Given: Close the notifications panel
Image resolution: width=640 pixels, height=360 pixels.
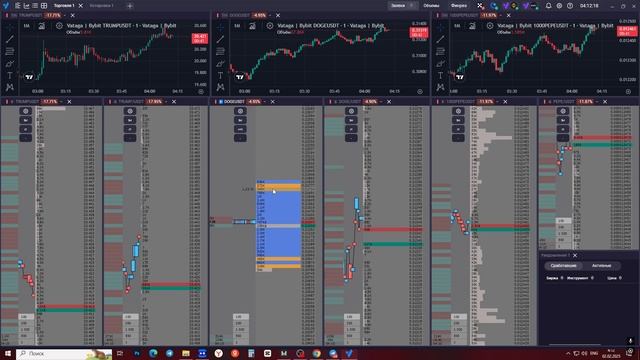Looking at the screenshot, I should tap(575, 256).
